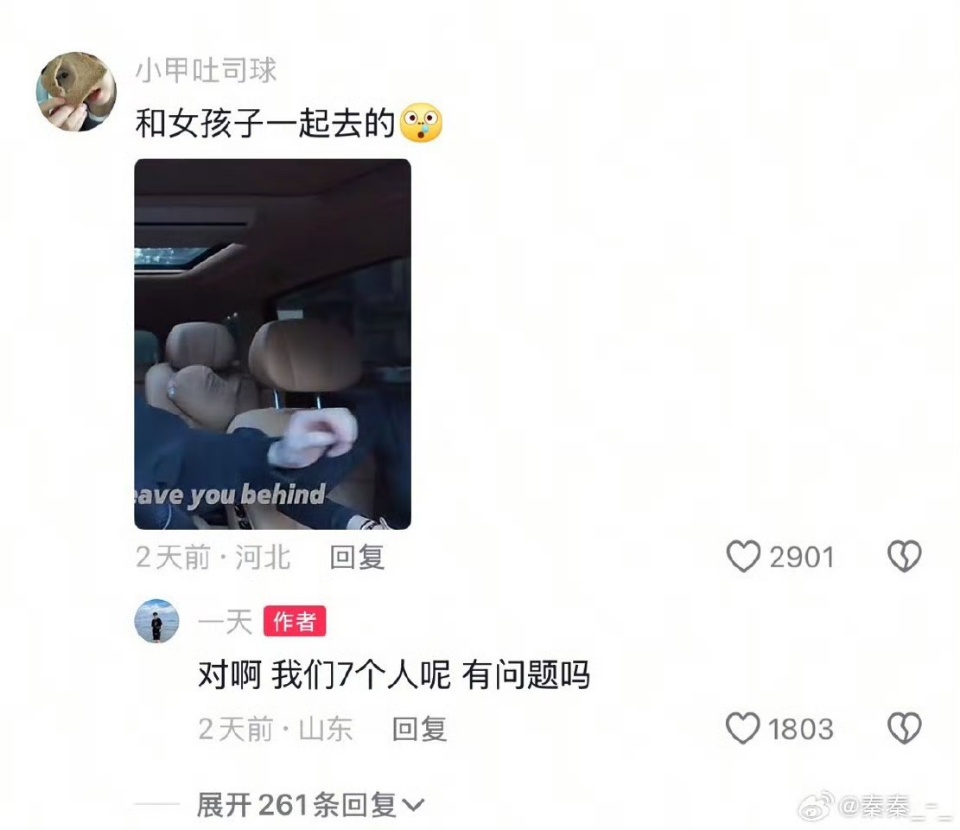Open 小甲吐司球's profile avatar

(x=77, y=91)
